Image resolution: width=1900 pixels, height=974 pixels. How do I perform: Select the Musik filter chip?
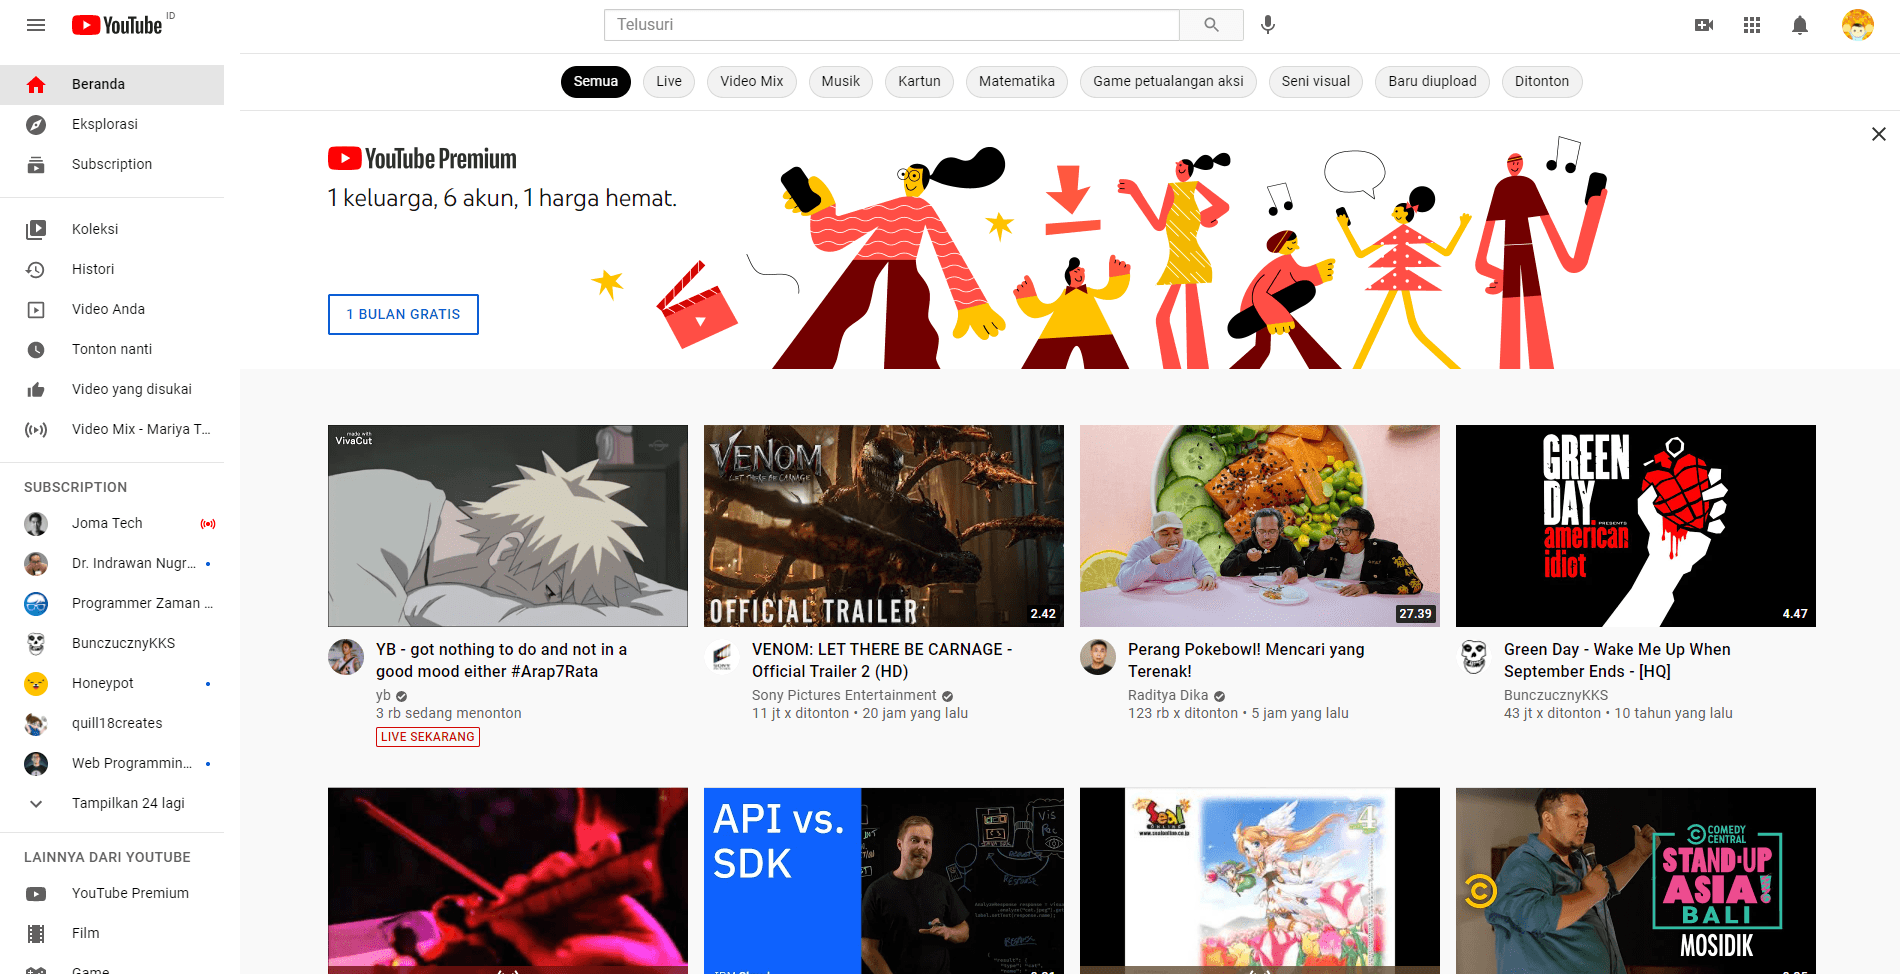841,82
